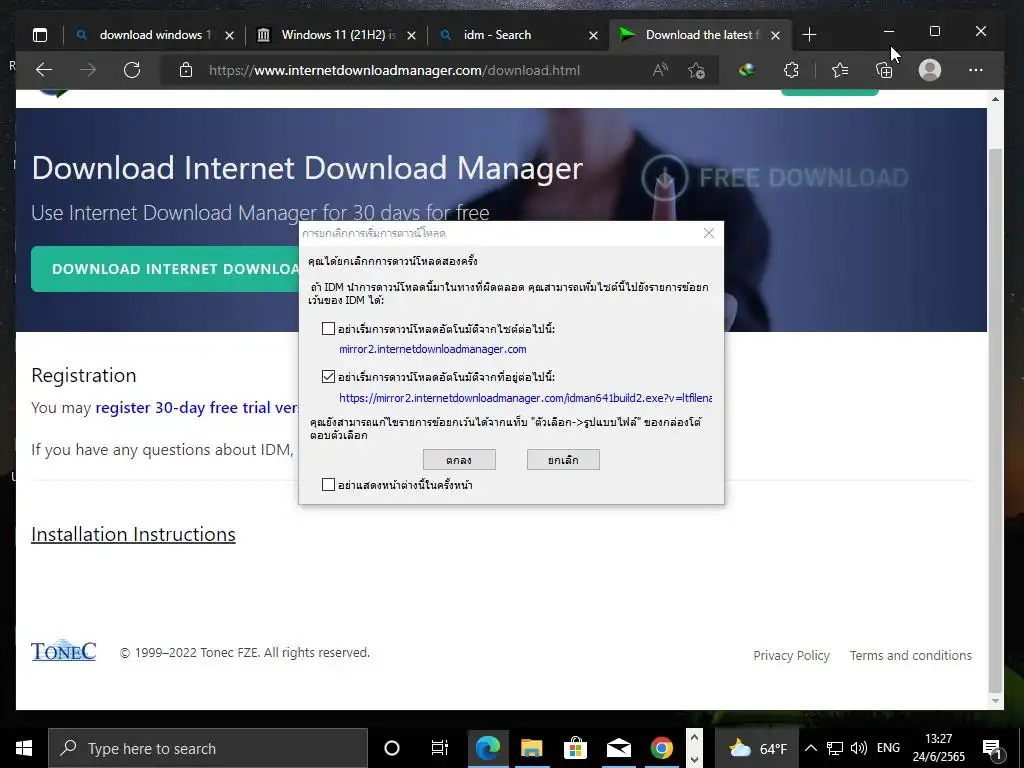The image size is (1024, 768).
Task: Open mirror2.internetdownloadmanager.com link
Action: pyautogui.click(x=432, y=349)
